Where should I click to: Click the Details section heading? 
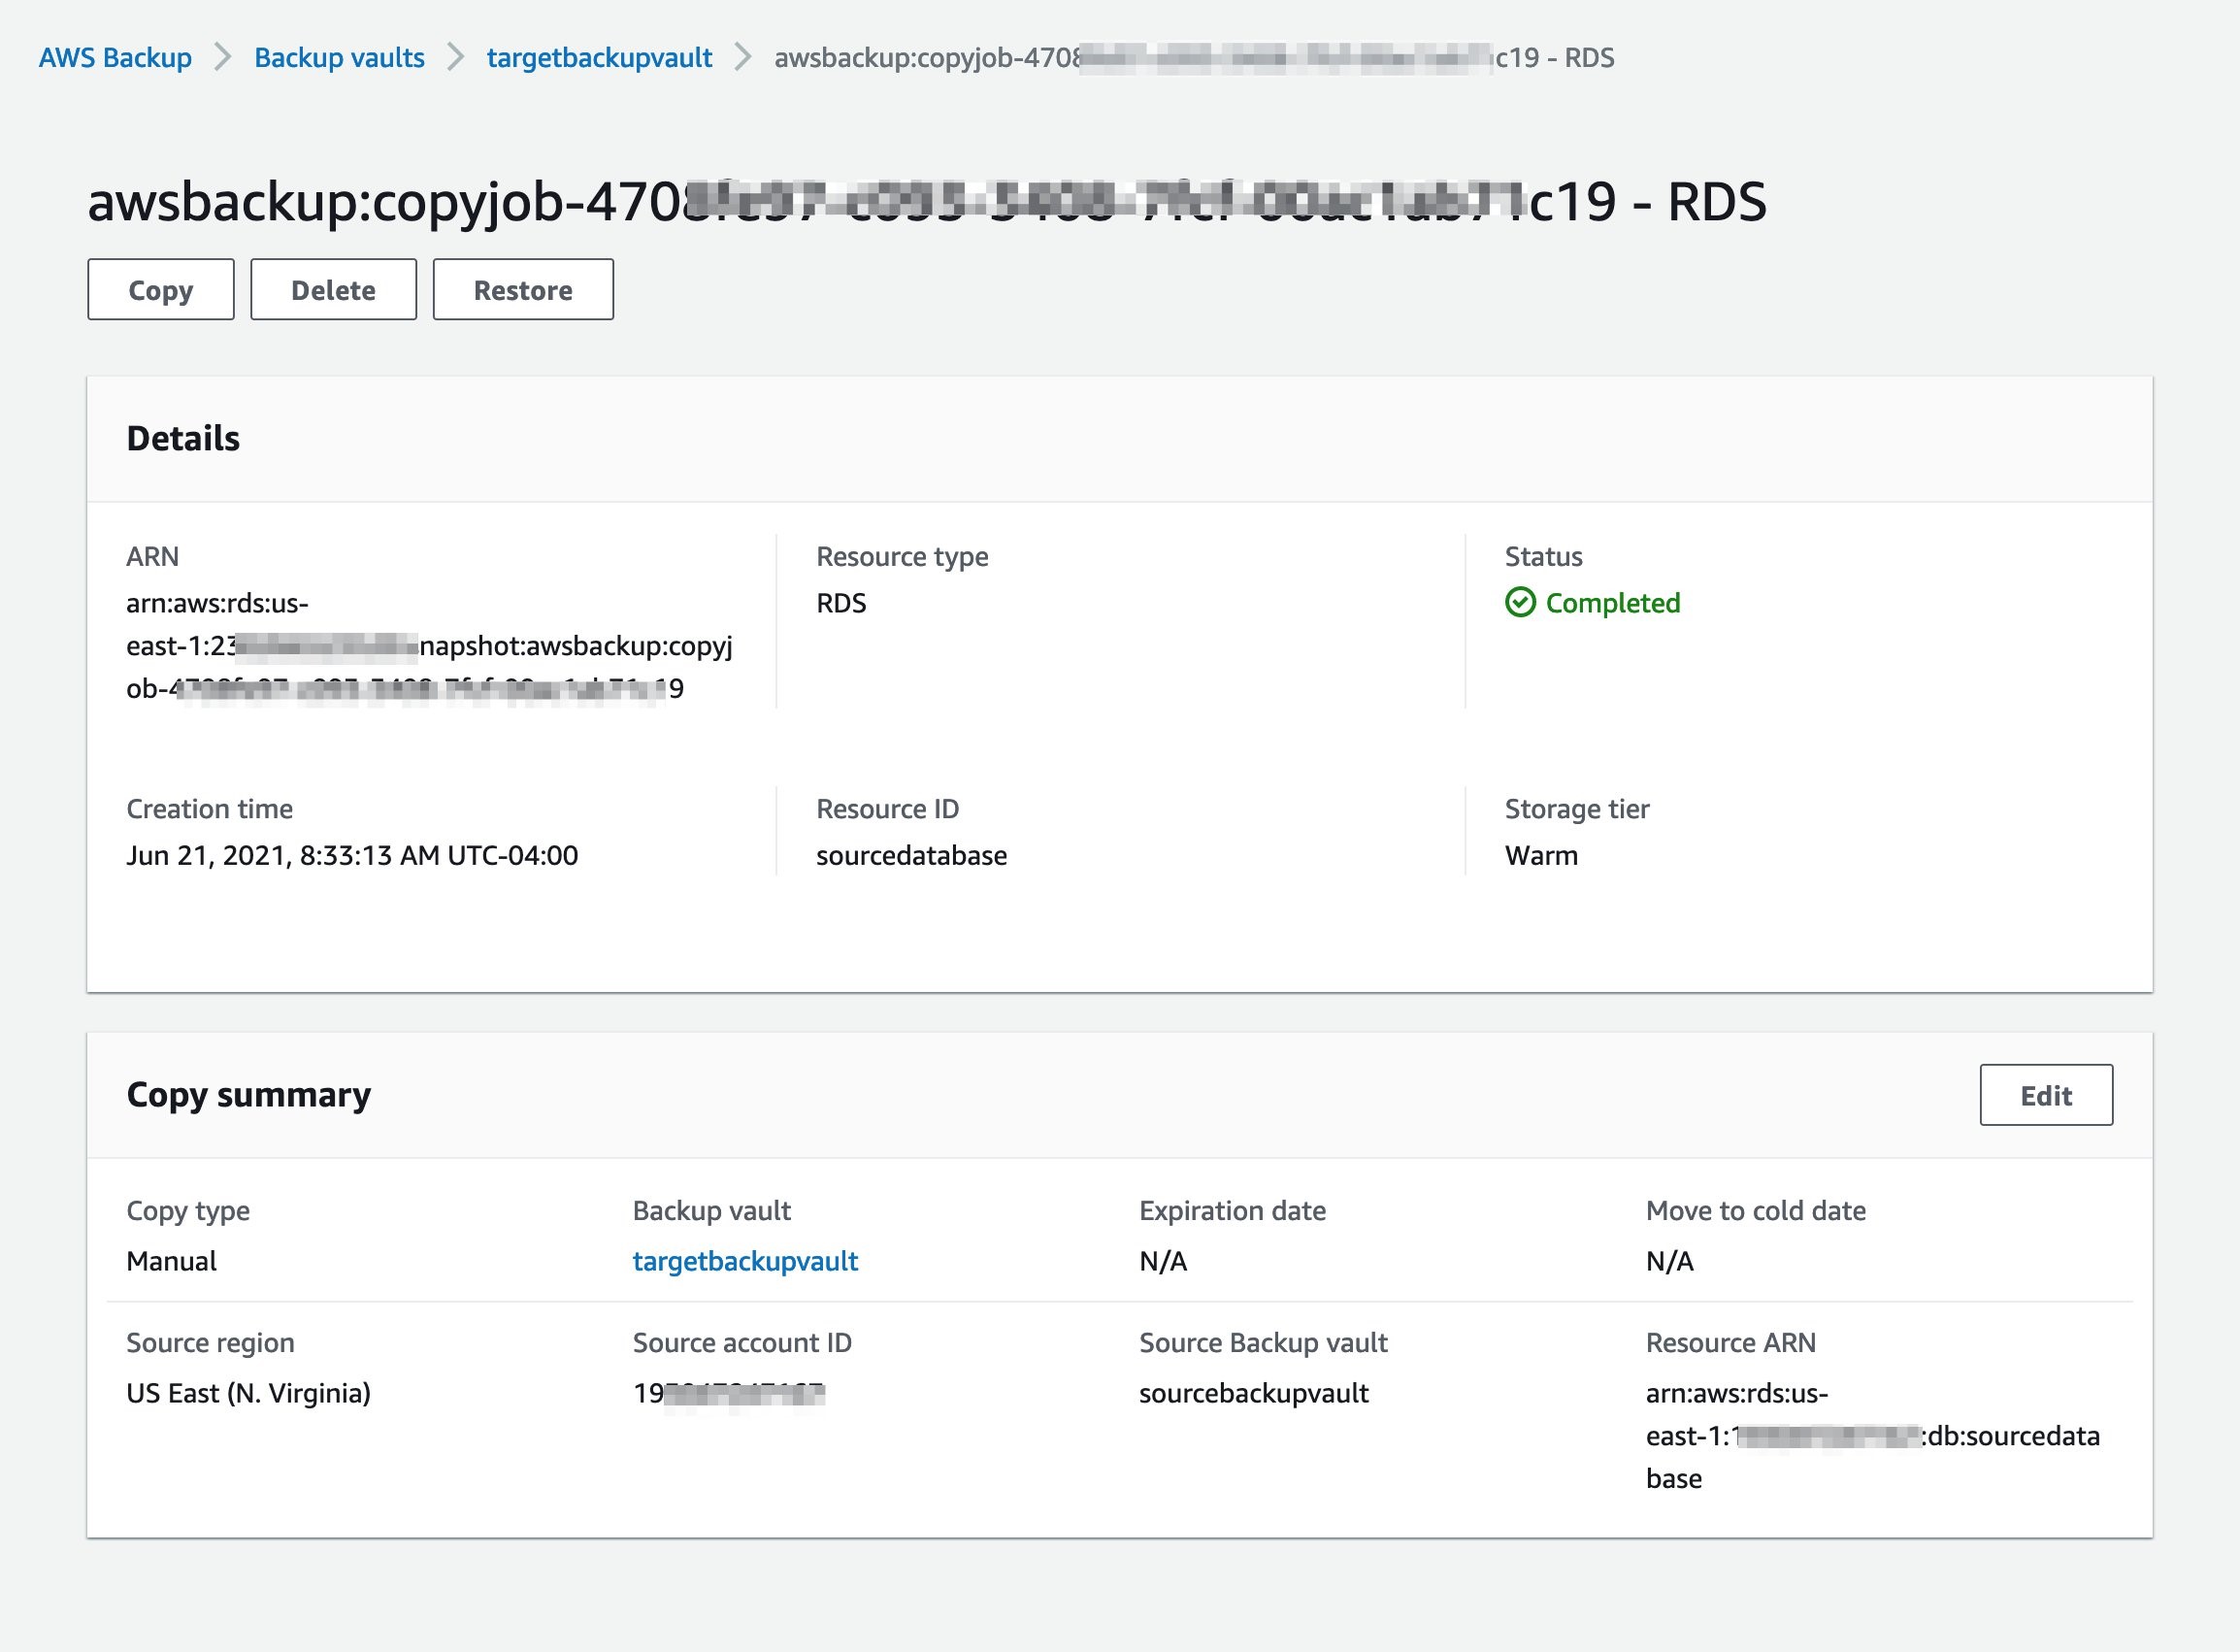pos(183,438)
